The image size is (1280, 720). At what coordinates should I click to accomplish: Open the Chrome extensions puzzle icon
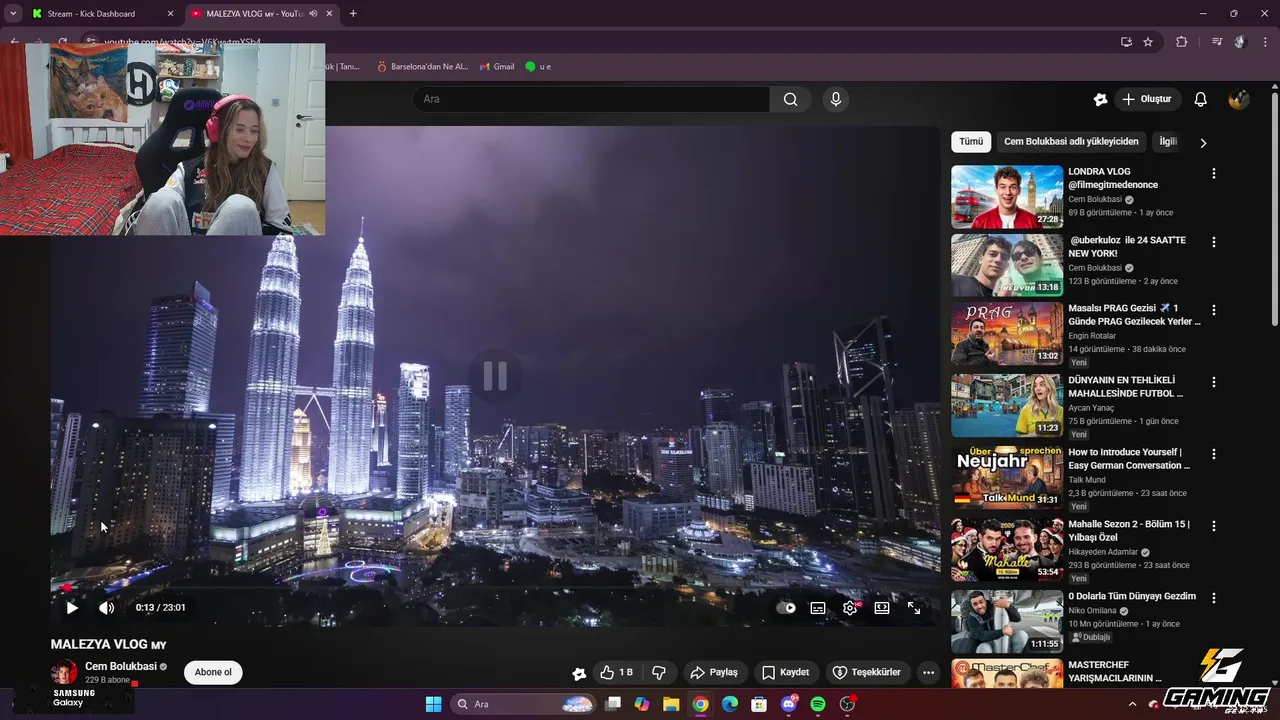1182,42
